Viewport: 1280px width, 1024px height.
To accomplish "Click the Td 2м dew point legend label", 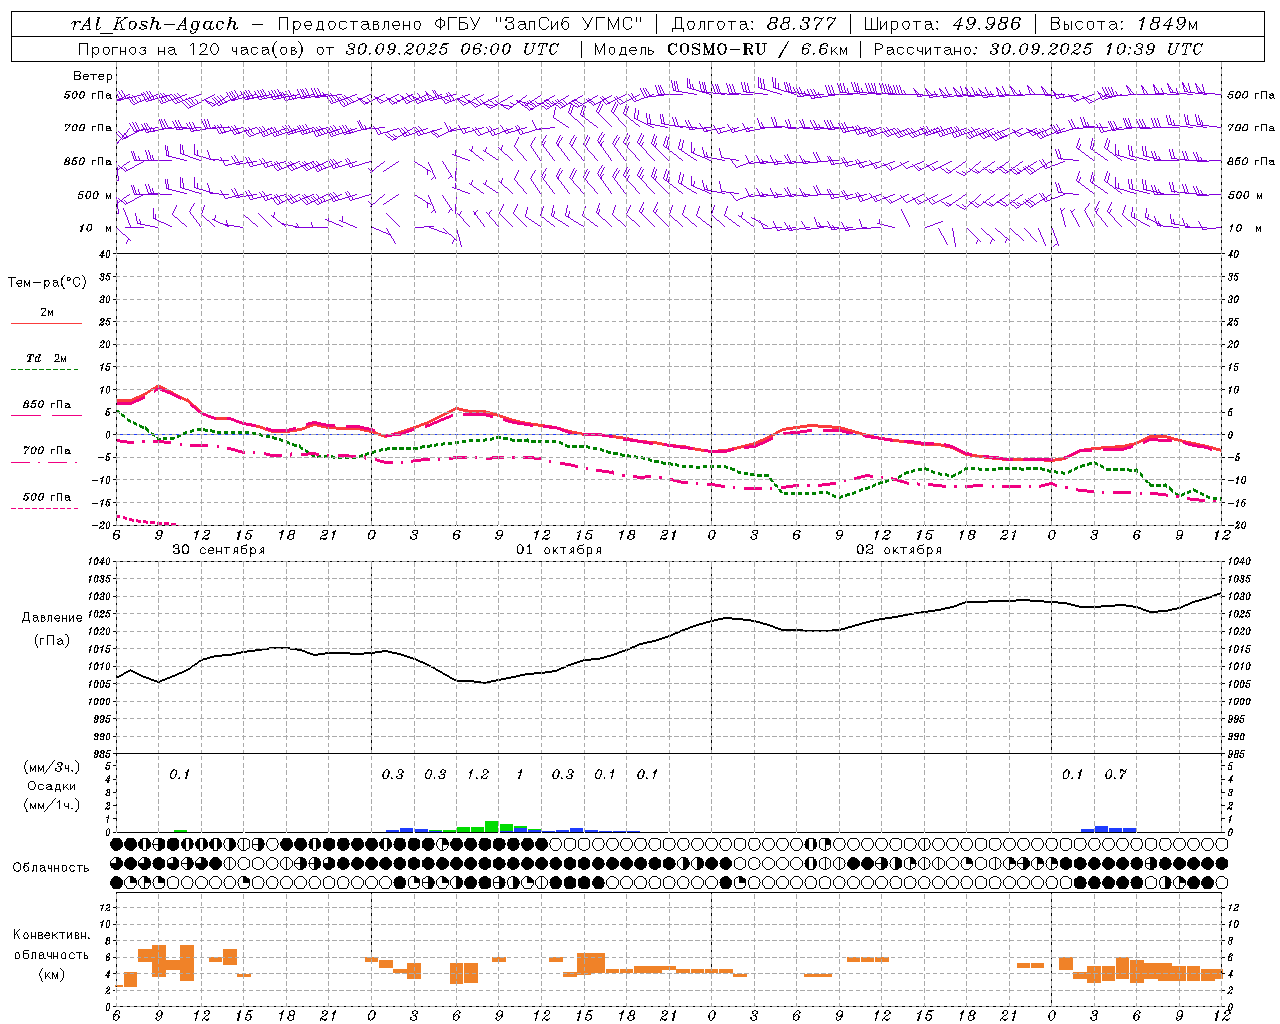I will coord(47,358).
